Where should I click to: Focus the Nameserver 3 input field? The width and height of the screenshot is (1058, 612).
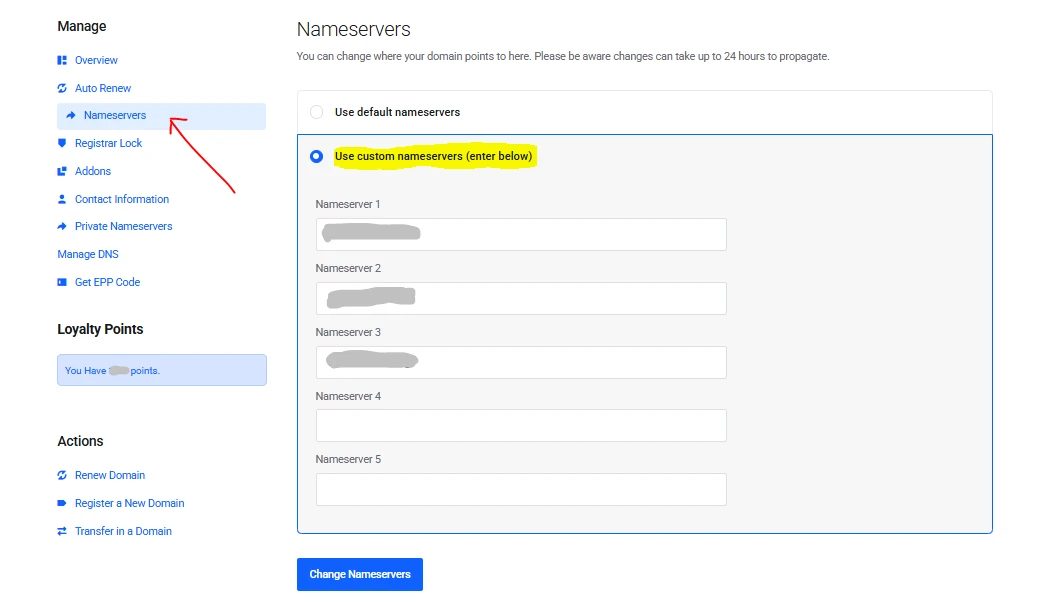[521, 362]
